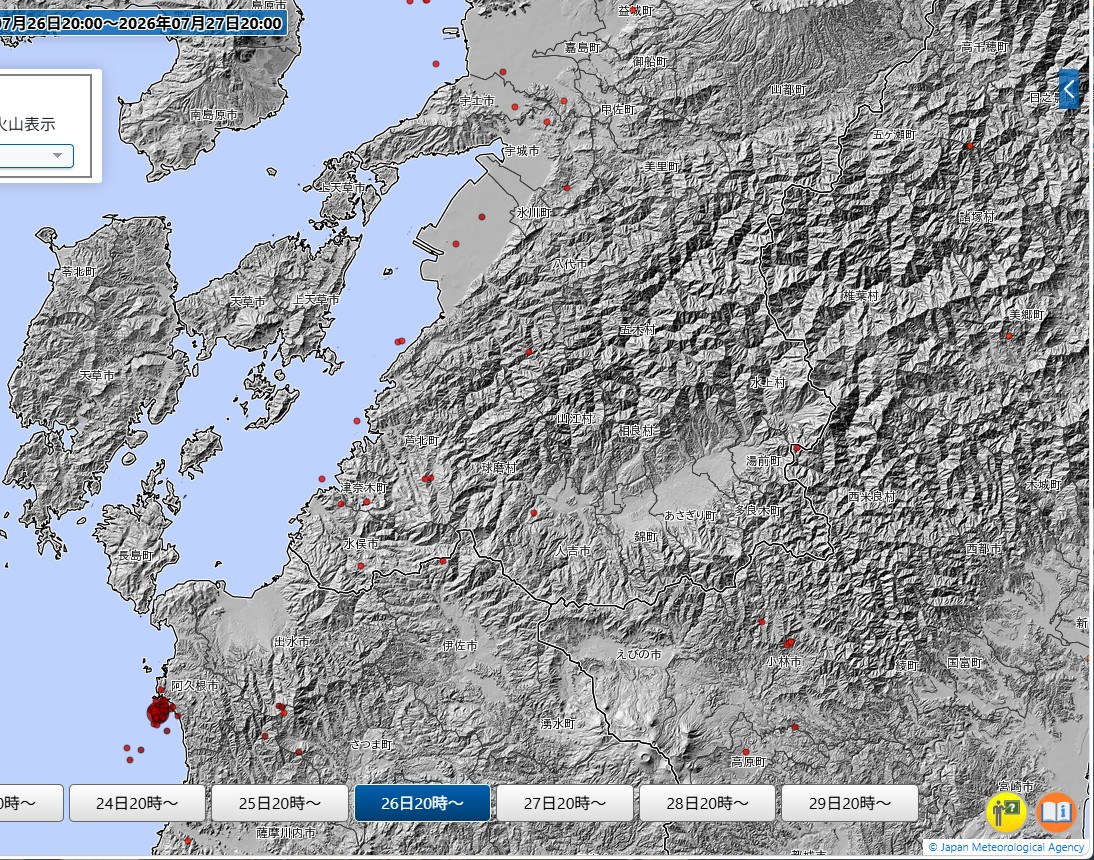This screenshot has width=1094, height=860.
Task: Click the date range label at top
Action: click(142, 23)
